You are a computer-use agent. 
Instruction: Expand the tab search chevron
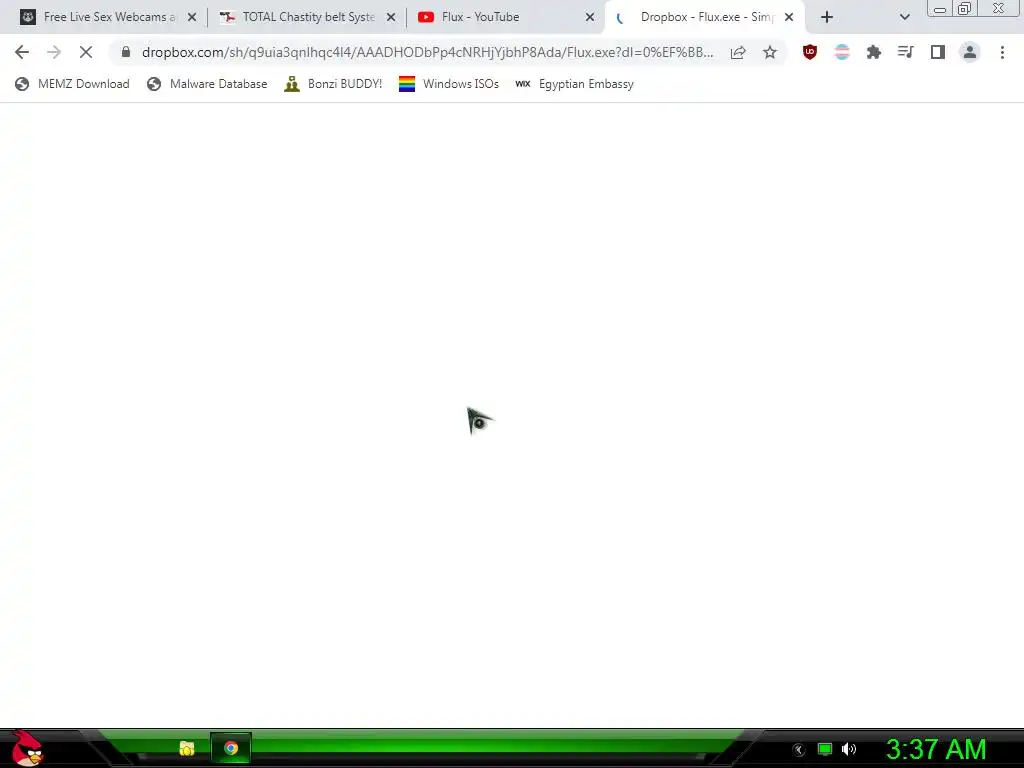pos(904,18)
